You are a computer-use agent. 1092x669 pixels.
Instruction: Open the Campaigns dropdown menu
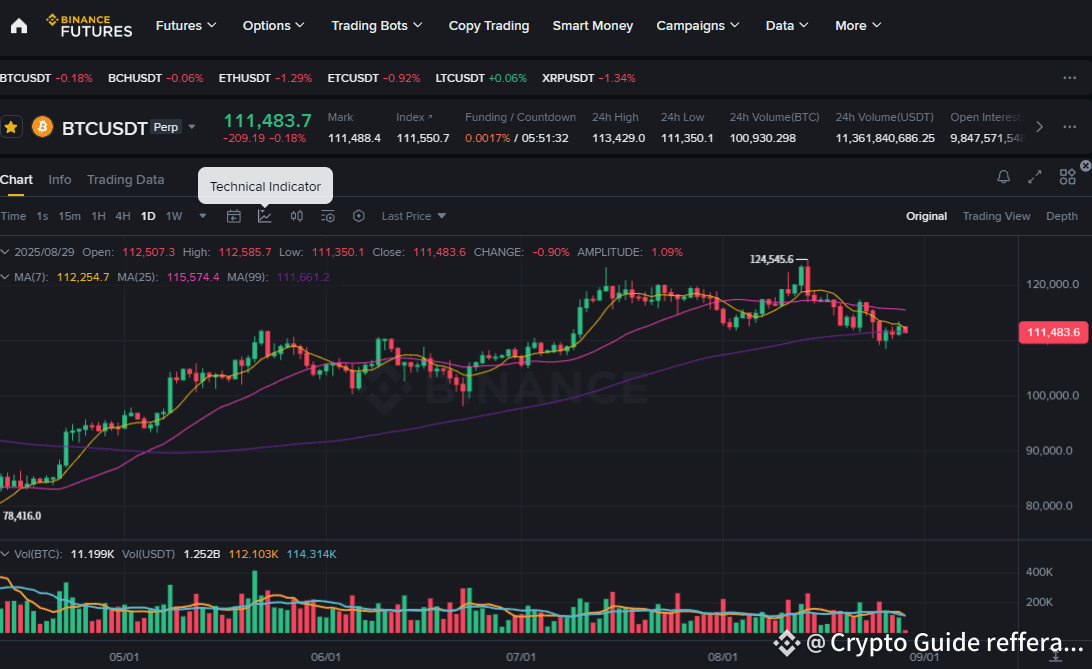(x=698, y=26)
